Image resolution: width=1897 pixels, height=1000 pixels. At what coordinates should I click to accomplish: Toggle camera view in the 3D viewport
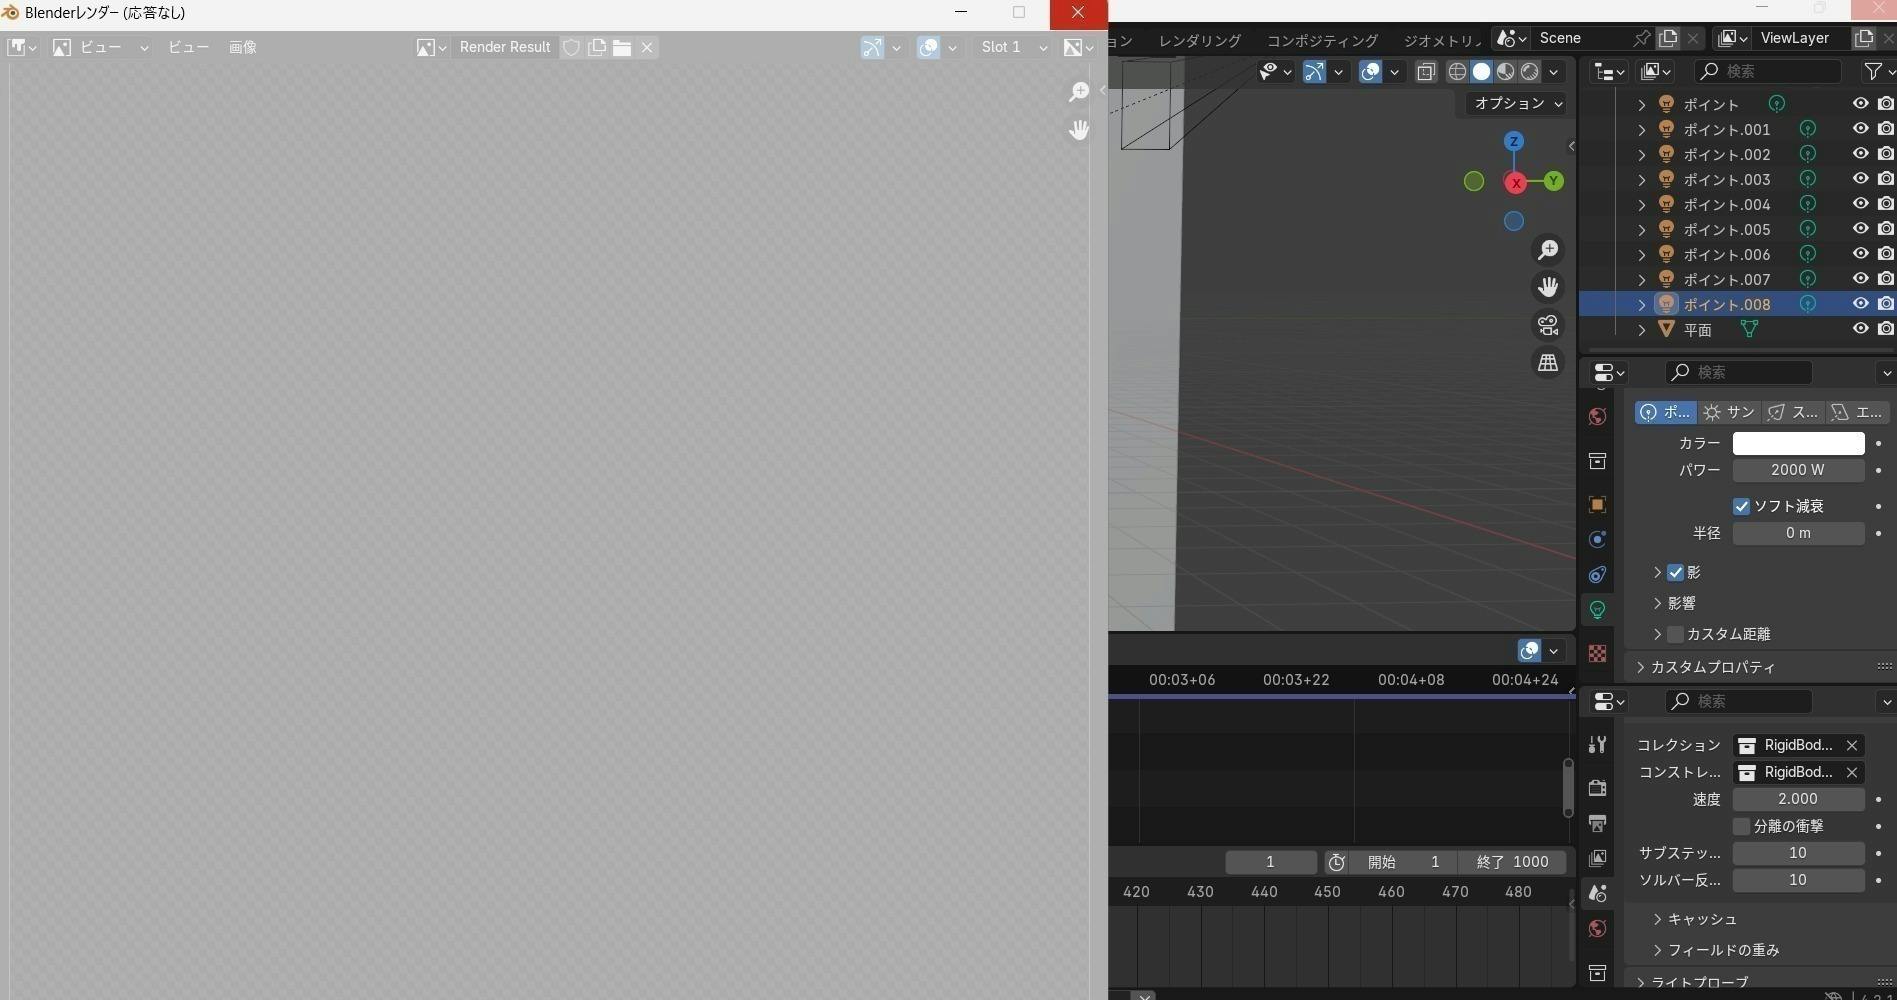[x=1548, y=325]
